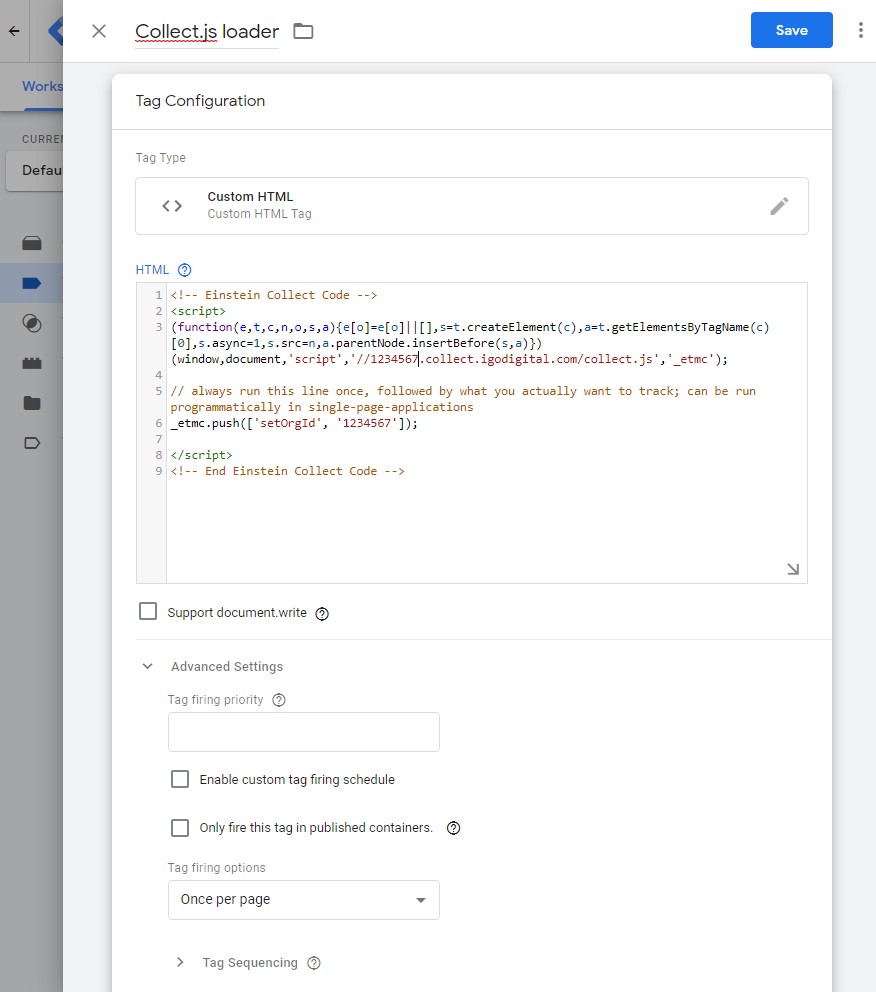Image resolution: width=876 pixels, height=992 pixels.
Task: Open the Folders icon in the sidebar
Action: 32,403
